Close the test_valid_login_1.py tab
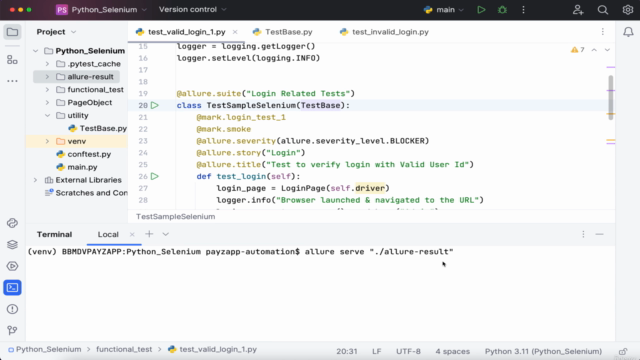The width and height of the screenshot is (640, 360). 235,32
